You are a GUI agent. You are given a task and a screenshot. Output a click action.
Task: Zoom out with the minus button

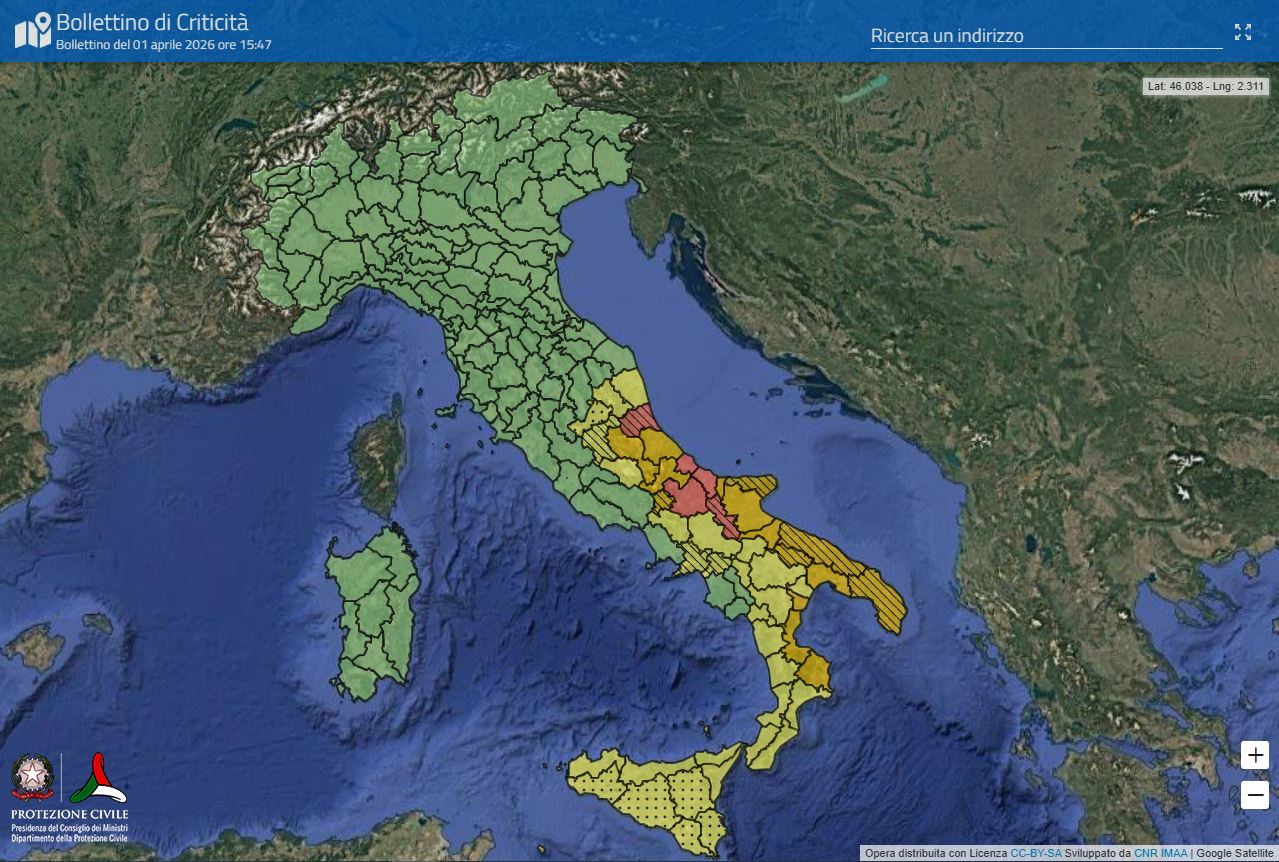(x=1255, y=795)
